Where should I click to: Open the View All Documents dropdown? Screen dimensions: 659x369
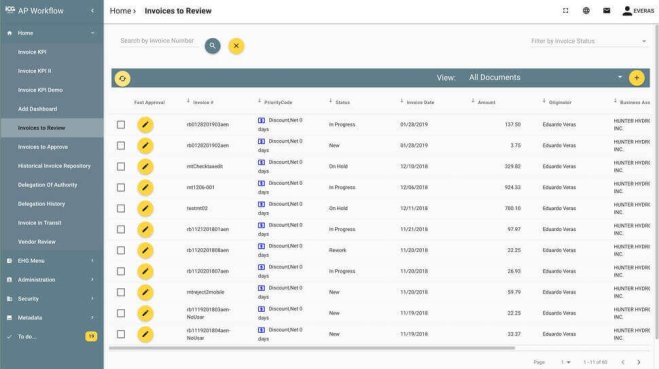click(x=546, y=78)
